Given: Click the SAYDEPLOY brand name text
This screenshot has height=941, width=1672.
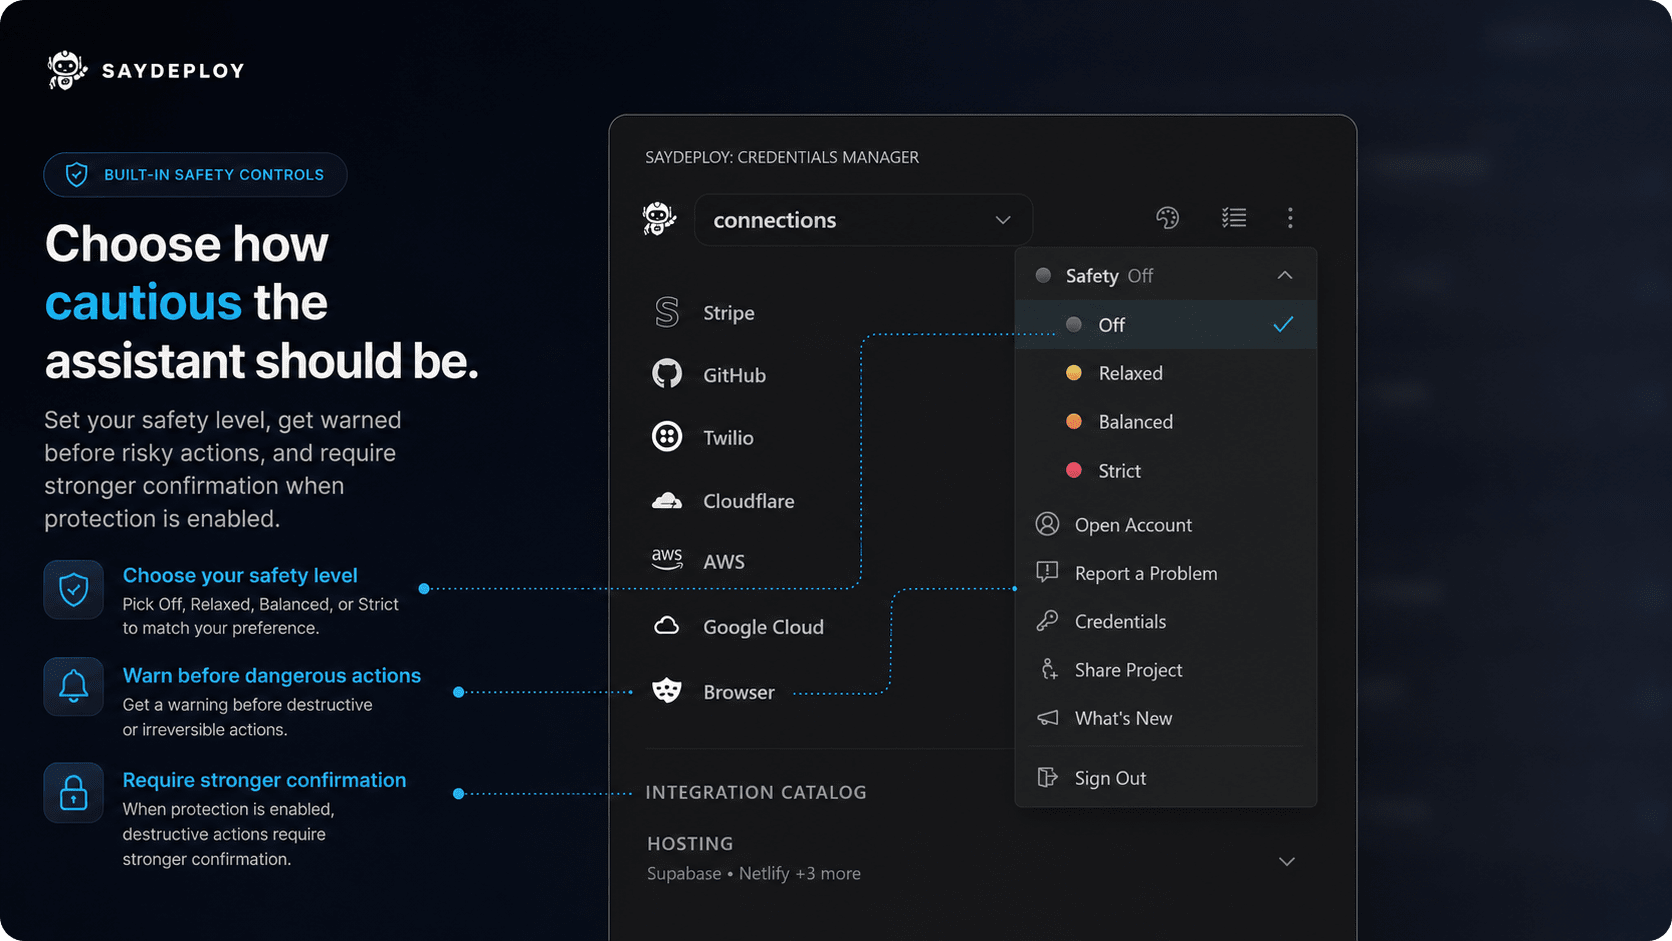Looking at the screenshot, I should [173, 71].
